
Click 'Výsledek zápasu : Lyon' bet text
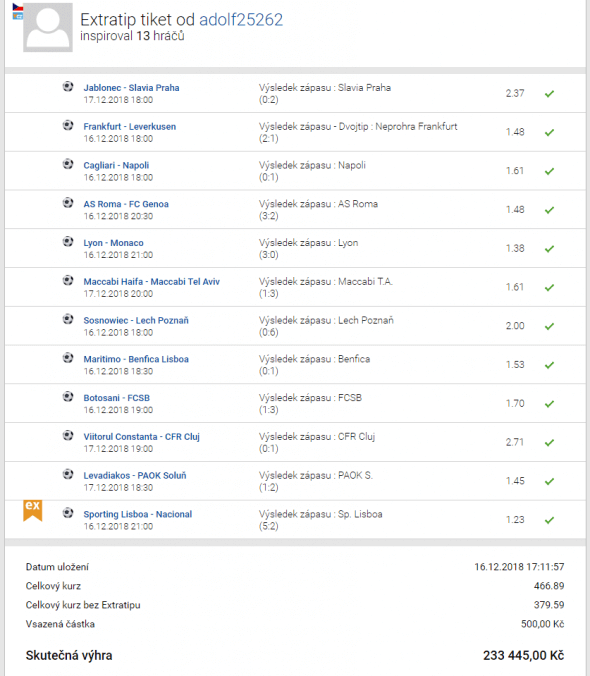coord(309,243)
